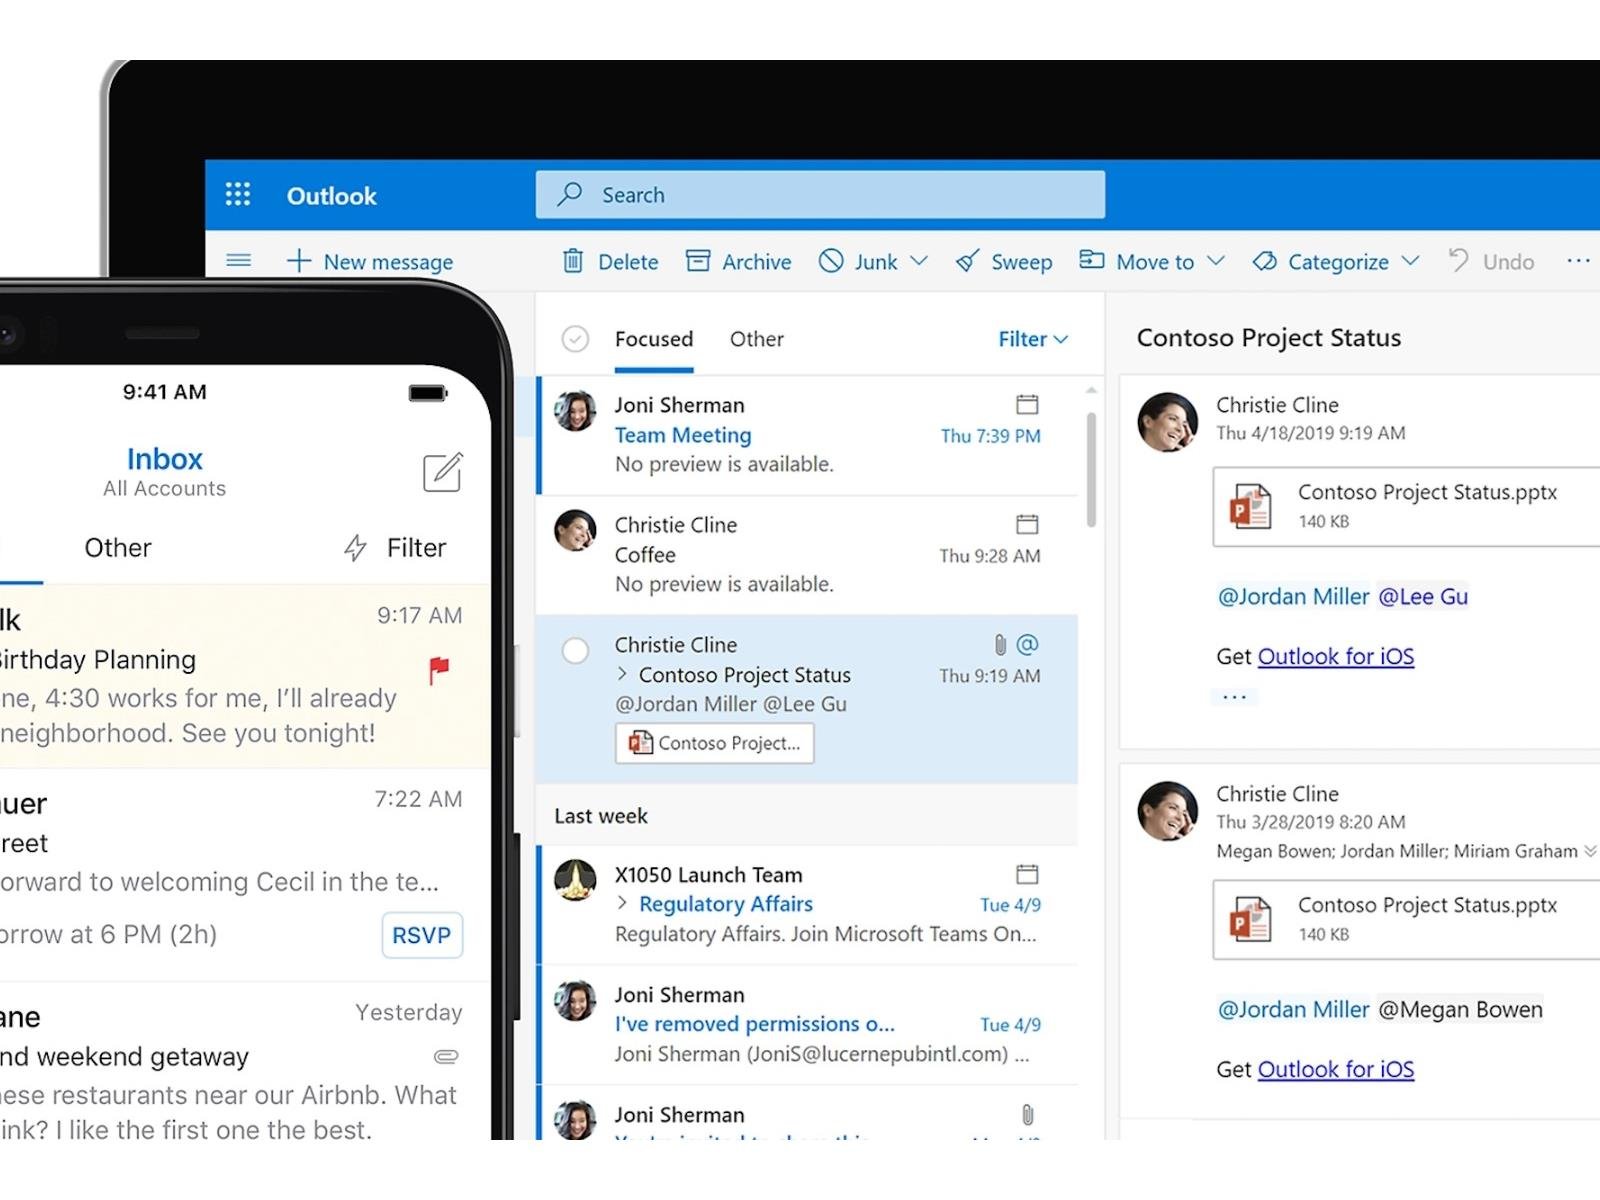
Task: Open the Junk dropdown arrow
Action: (x=919, y=261)
